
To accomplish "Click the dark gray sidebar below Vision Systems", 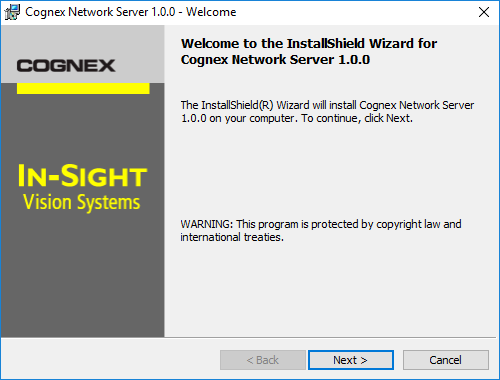I will click(x=82, y=273).
